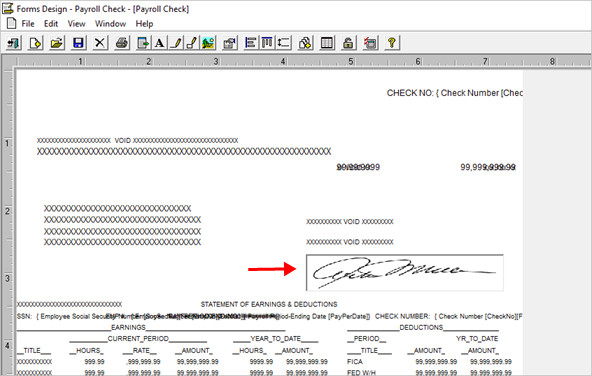The image size is (592, 376).
Task: Select the STATEMENT OF EARNINGS & DEDUCTIONS heading
Action: pos(269,304)
